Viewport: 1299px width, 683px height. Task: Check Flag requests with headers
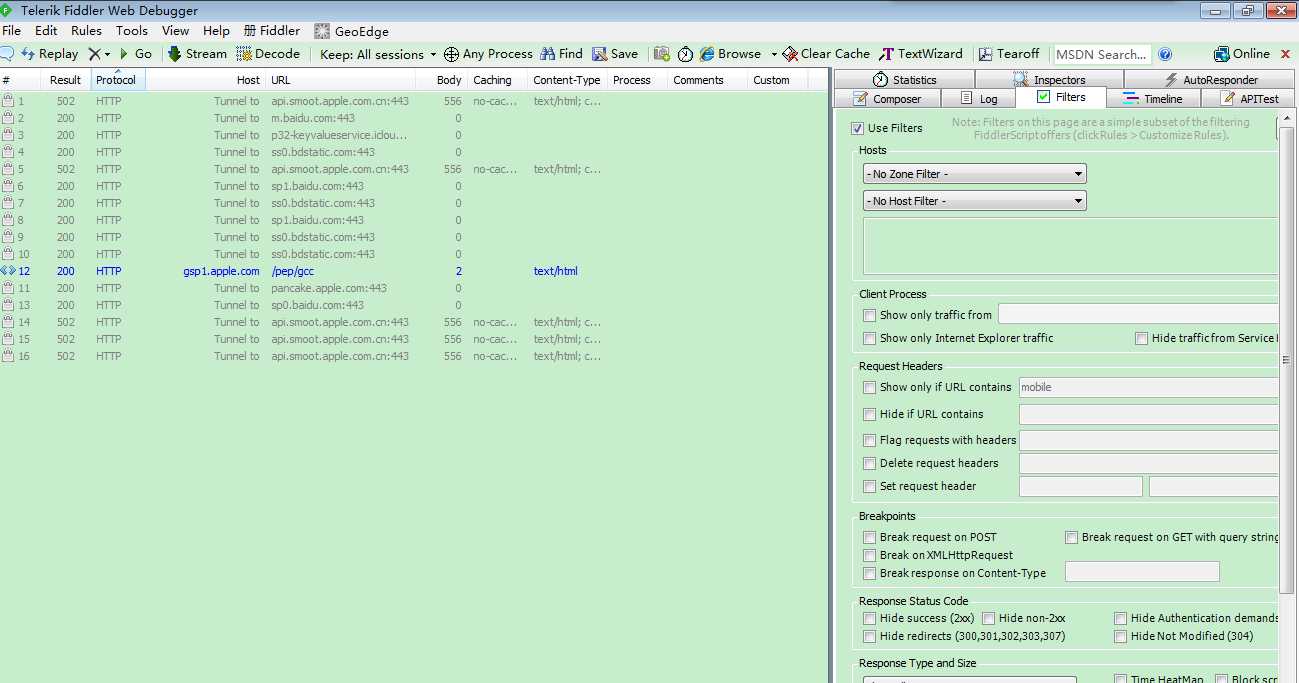tap(870, 440)
